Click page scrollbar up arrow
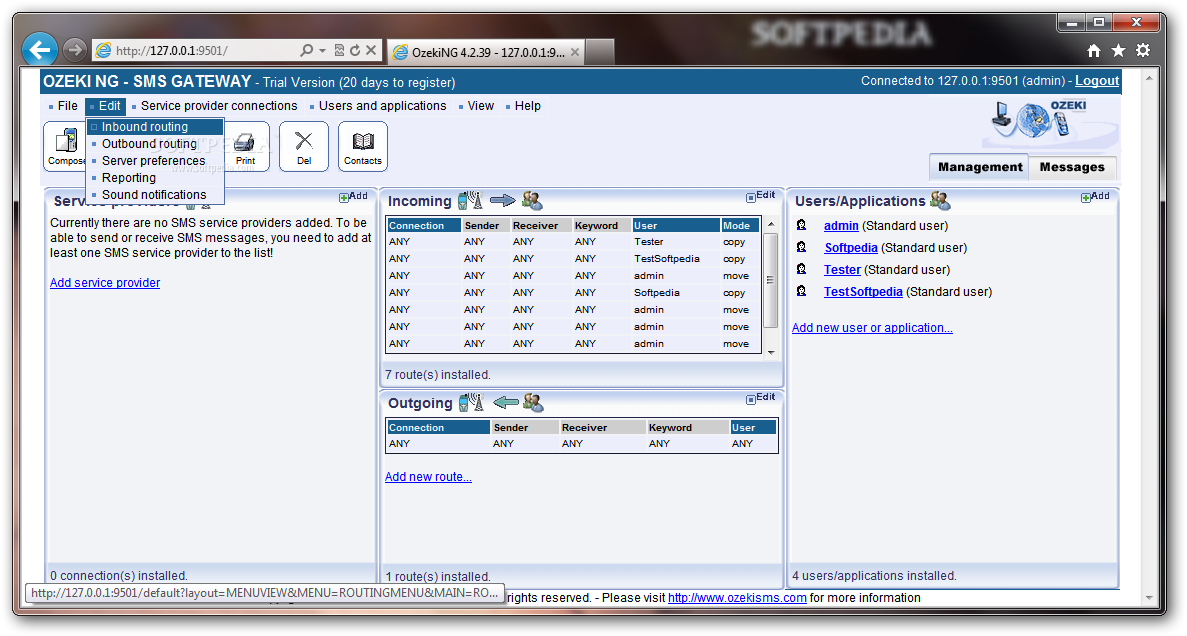Image resolution: width=1187 pixels, height=636 pixels. click(1149, 78)
